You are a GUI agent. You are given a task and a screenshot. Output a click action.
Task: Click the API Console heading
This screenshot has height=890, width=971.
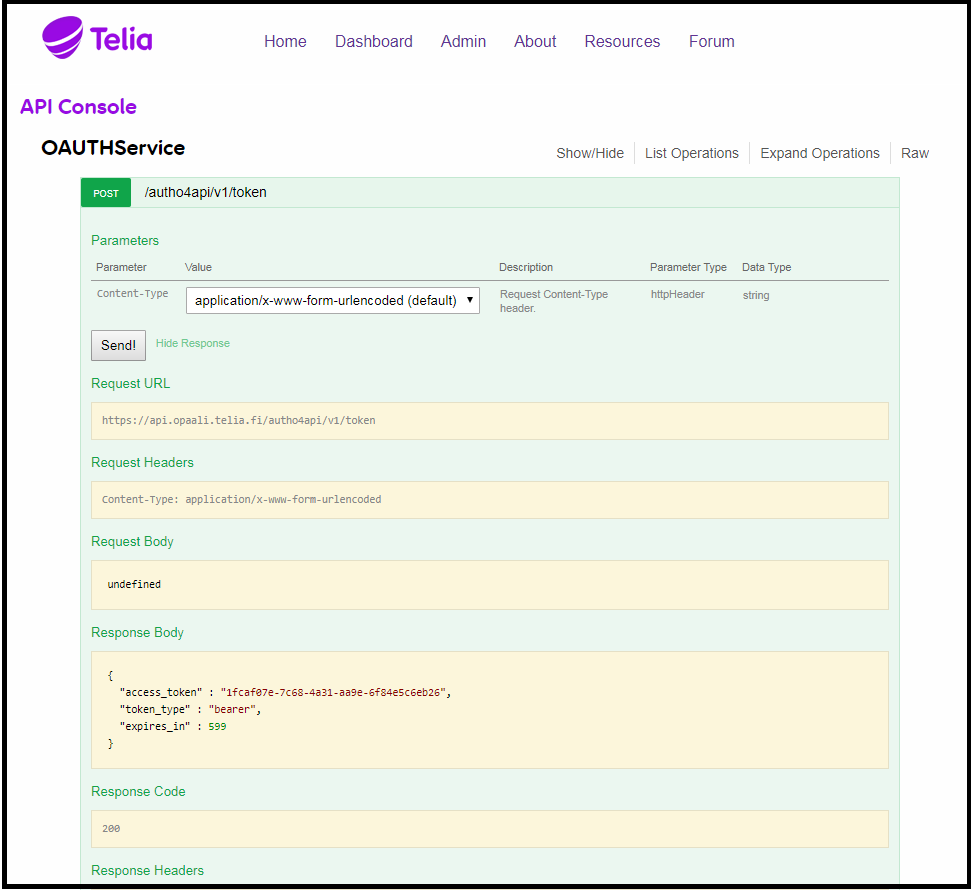coord(78,107)
